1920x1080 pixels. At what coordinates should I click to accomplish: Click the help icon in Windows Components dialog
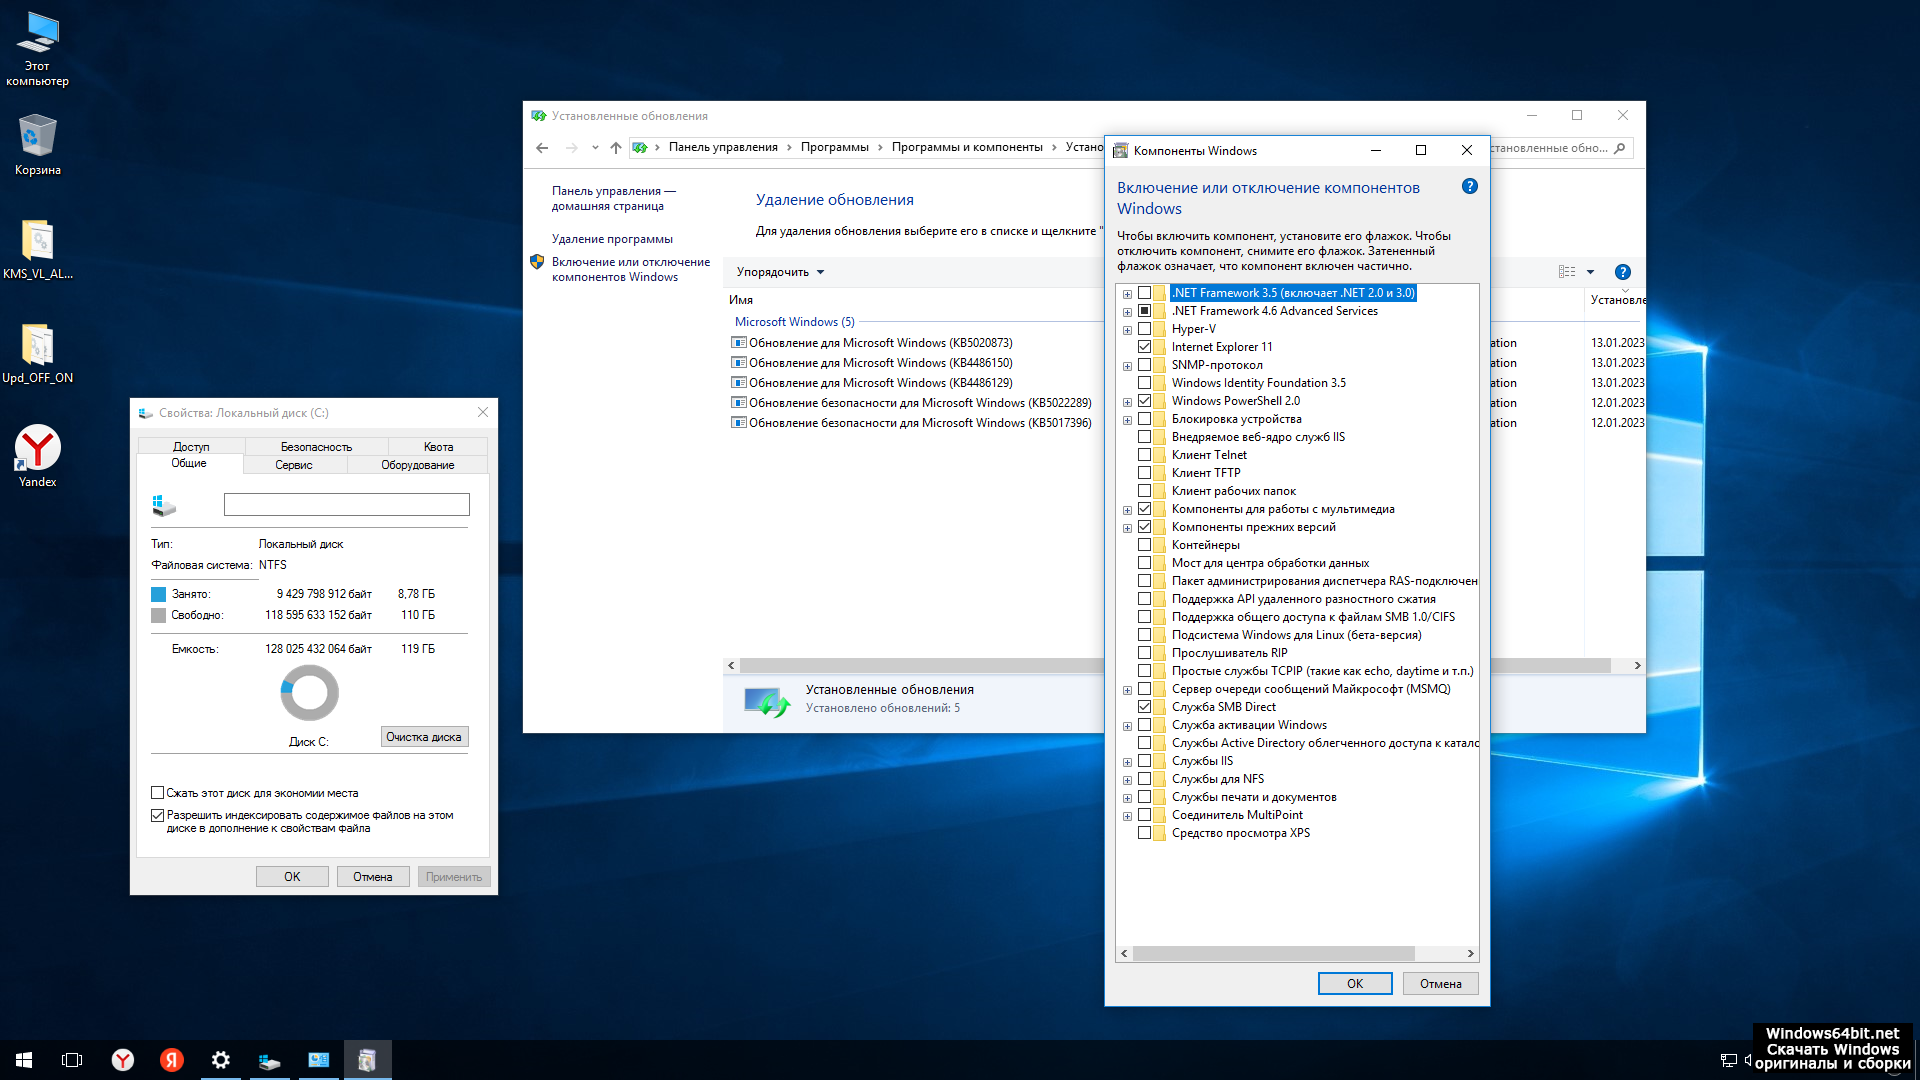pos(1469,186)
